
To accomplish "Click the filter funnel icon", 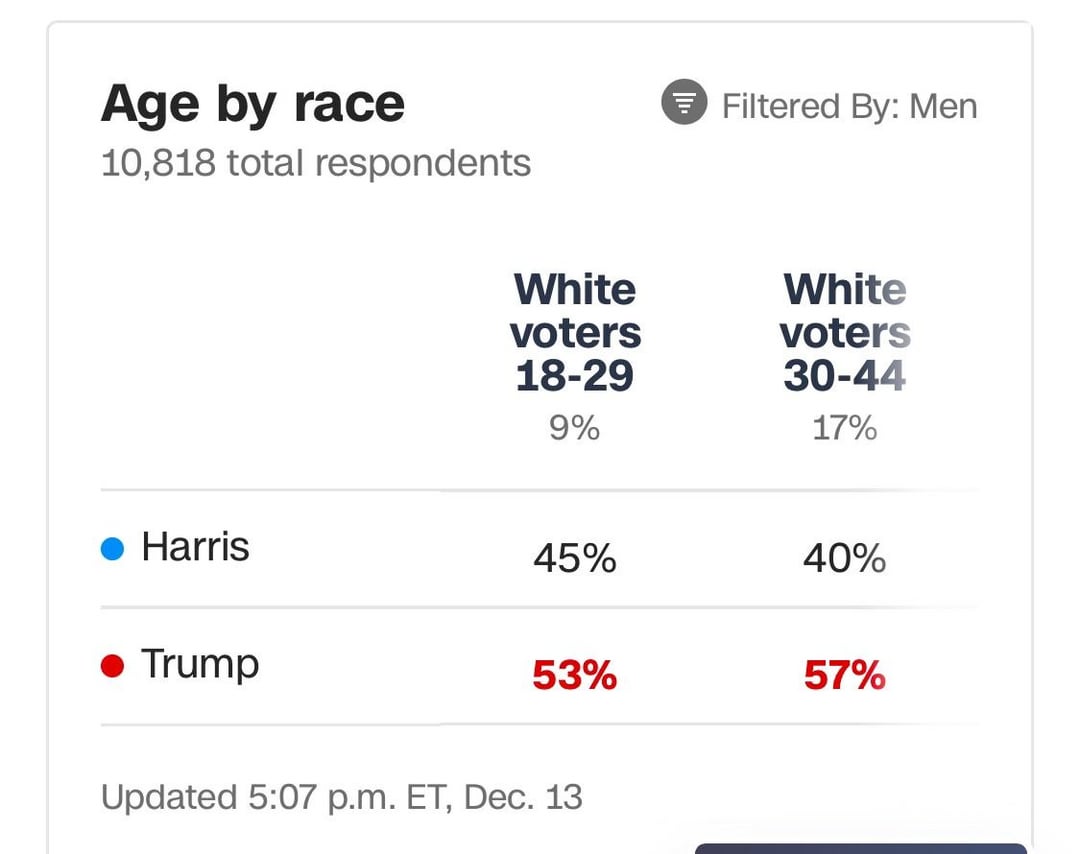I will 684,102.
